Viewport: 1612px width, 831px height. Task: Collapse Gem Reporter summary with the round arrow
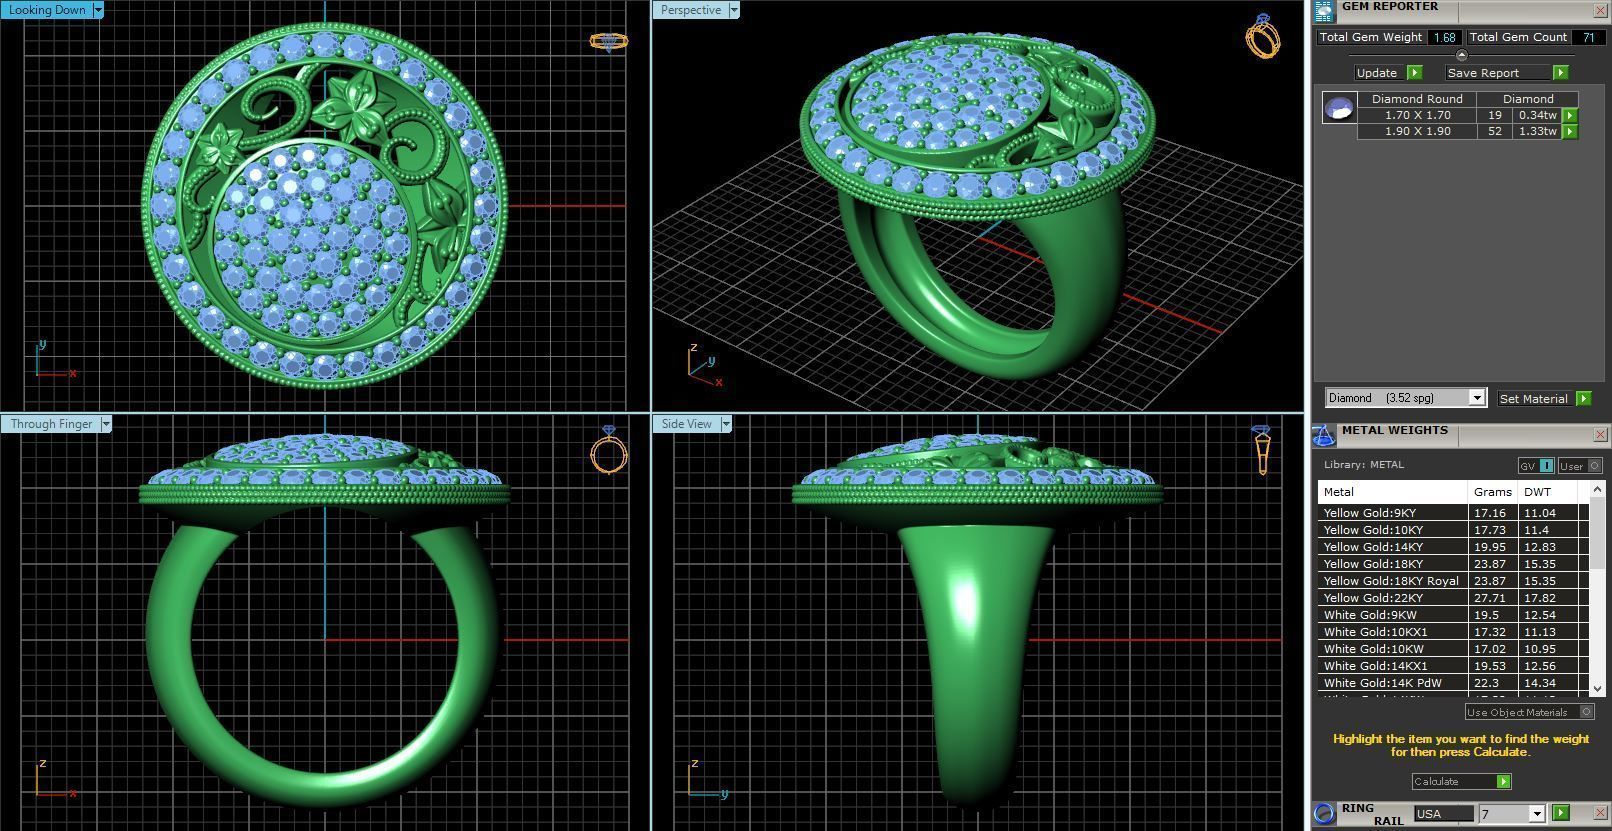click(x=1461, y=55)
